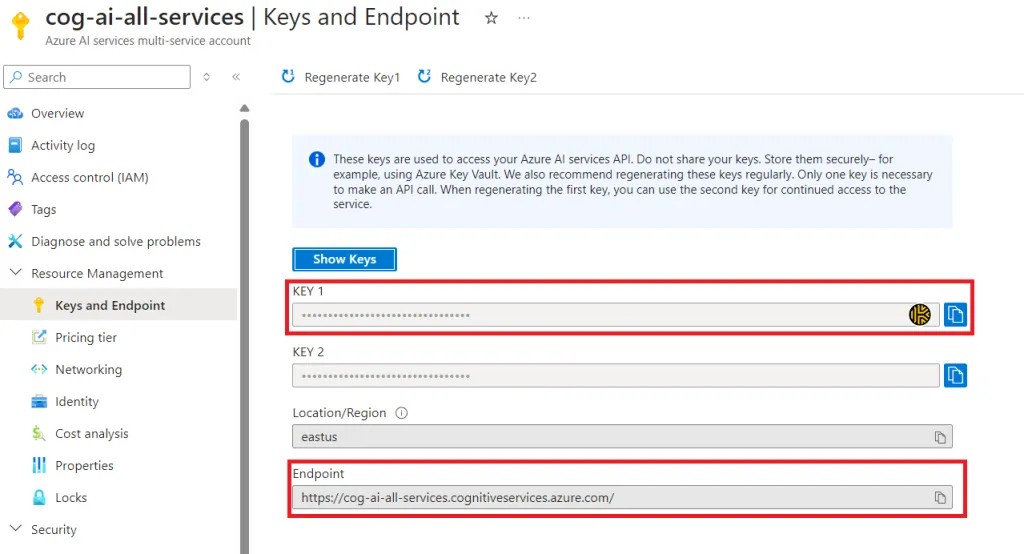Image resolution: width=1024 pixels, height=554 pixels.
Task: Copy the Endpoint URL
Action: point(940,498)
